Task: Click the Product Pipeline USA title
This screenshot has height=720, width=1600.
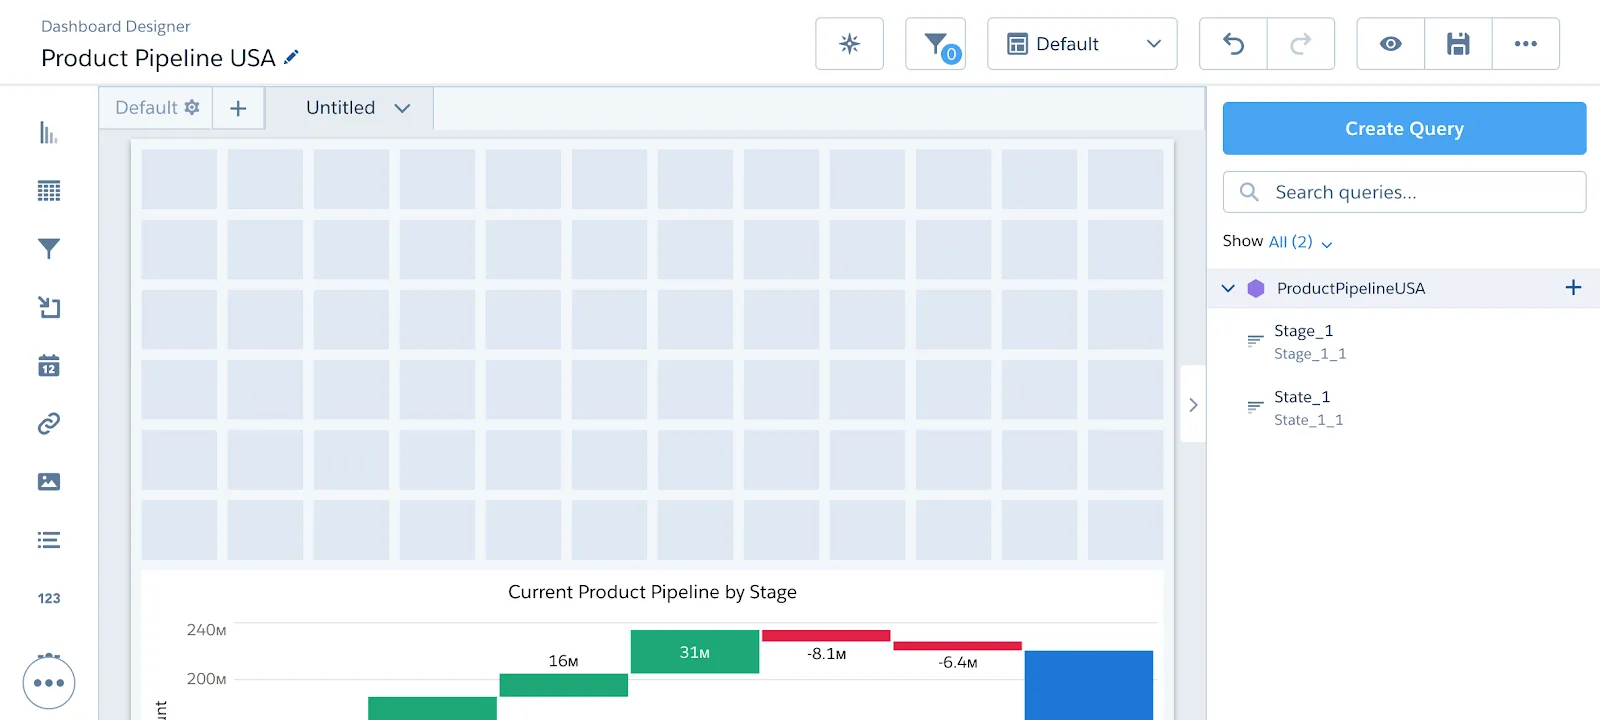Action: coord(158,58)
